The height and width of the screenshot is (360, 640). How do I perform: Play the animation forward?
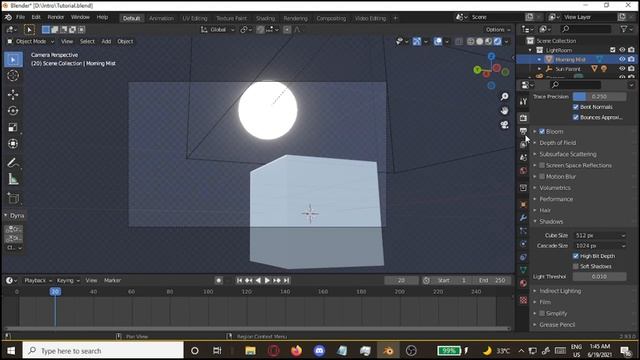pos(267,280)
